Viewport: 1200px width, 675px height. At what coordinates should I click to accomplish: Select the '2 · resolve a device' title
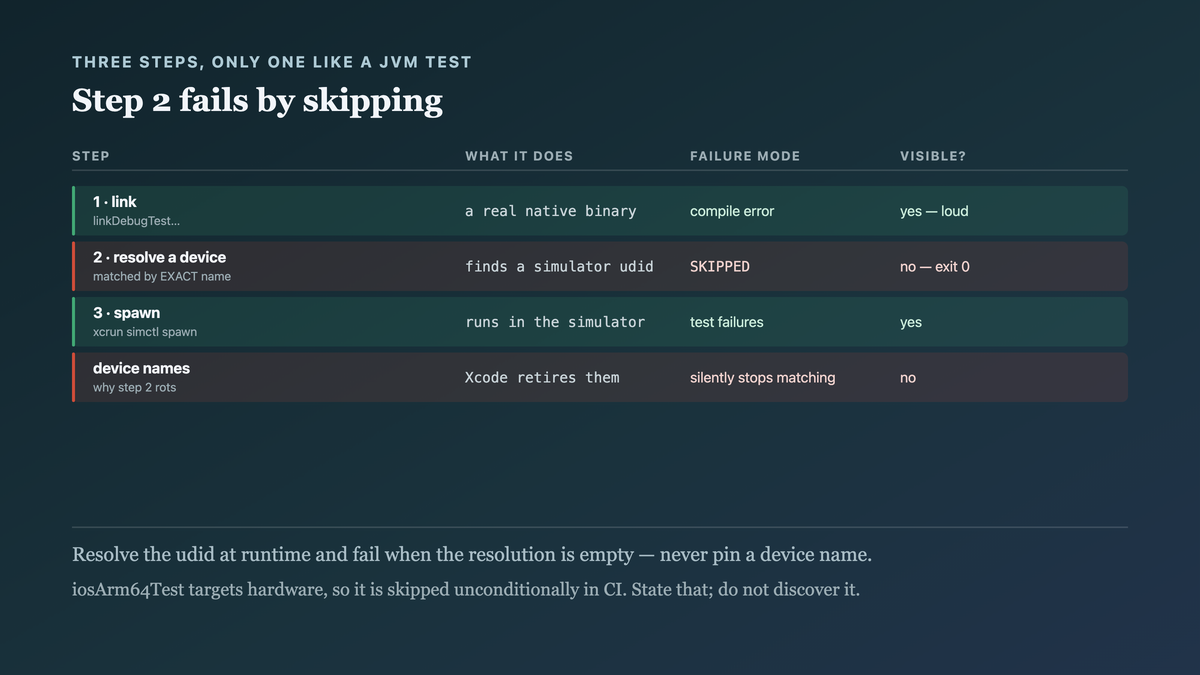[x=160, y=258]
